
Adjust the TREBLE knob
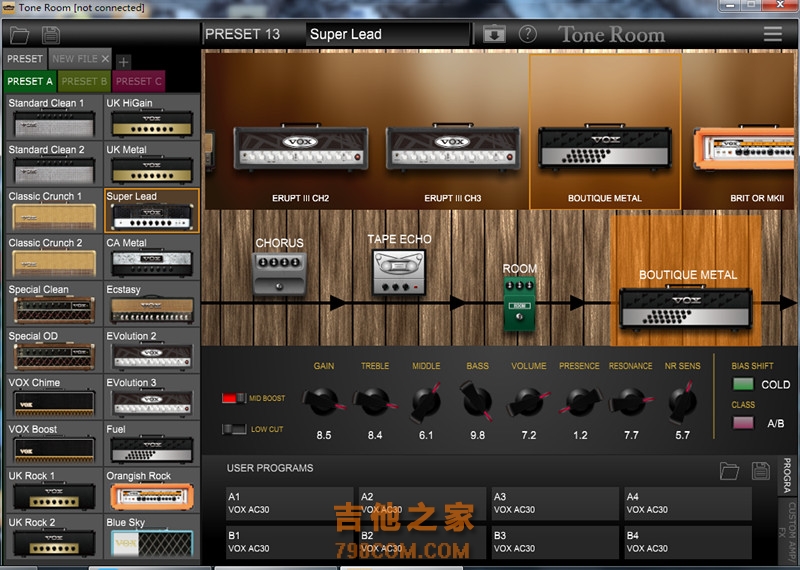[374, 402]
